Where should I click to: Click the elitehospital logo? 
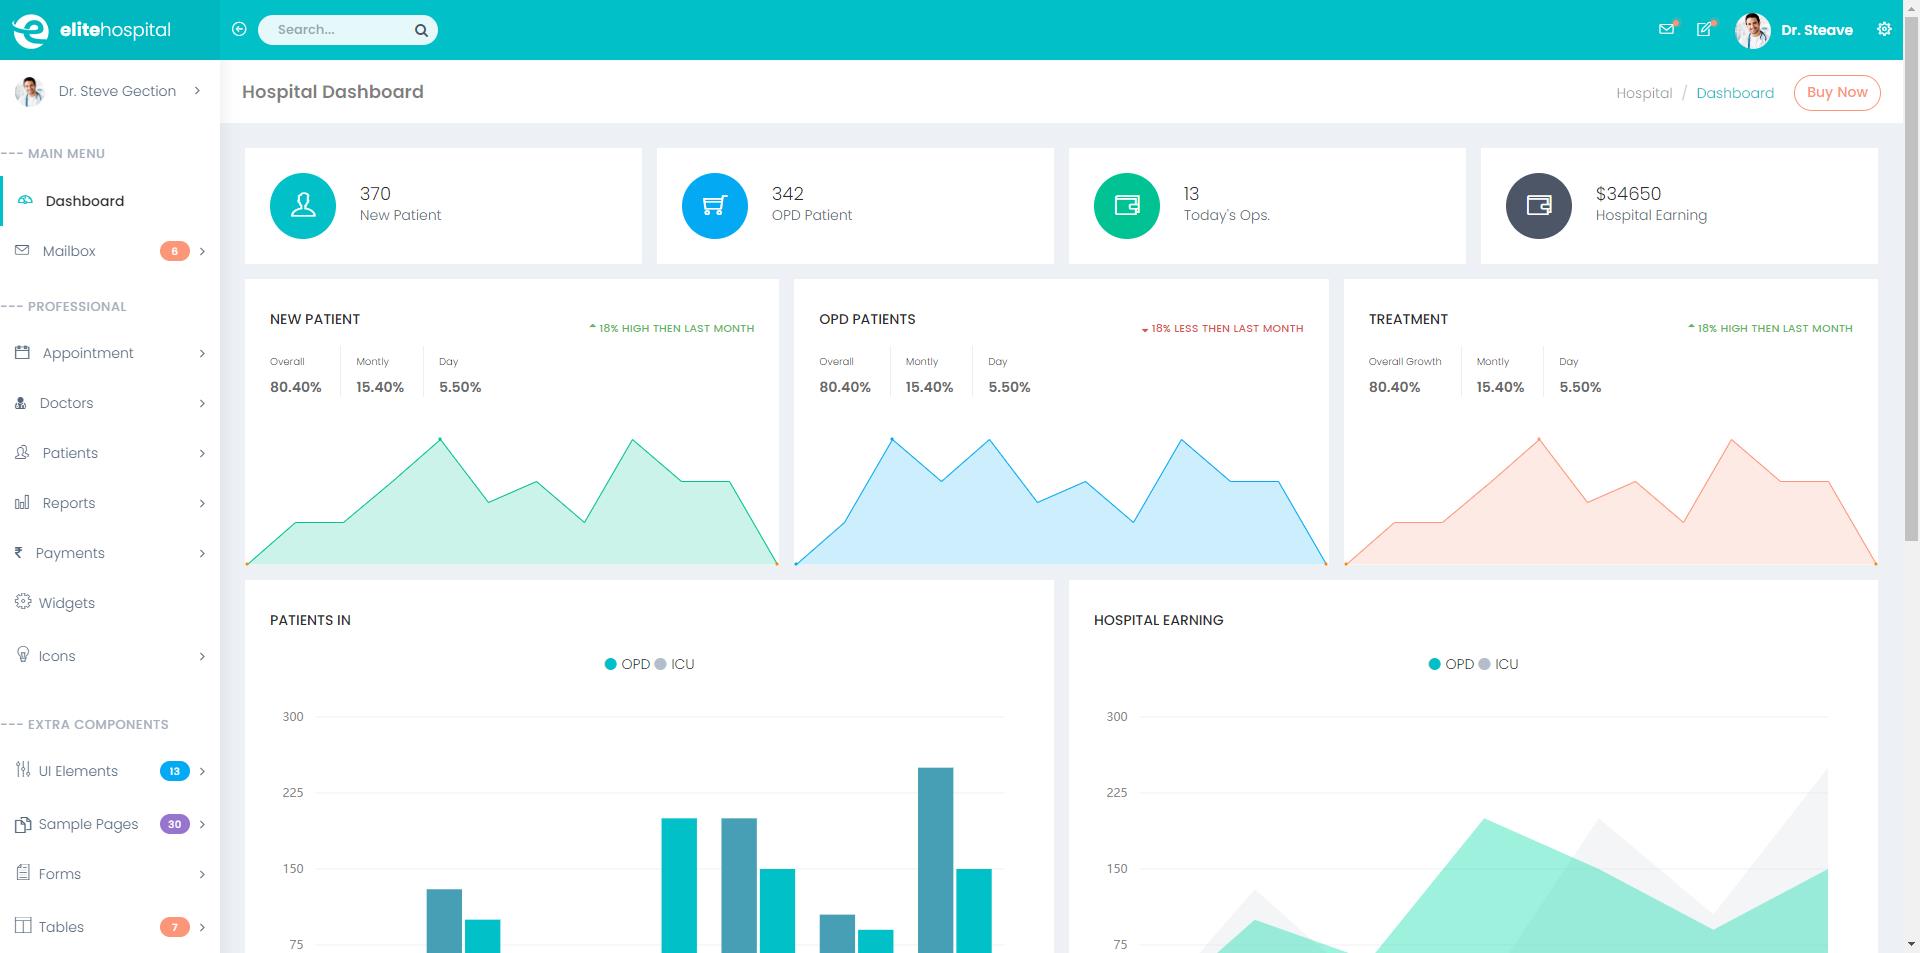click(x=92, y=30)
